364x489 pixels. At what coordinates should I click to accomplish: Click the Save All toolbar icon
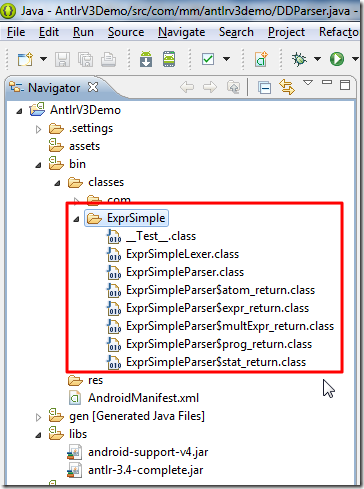(x=86, y=60)
